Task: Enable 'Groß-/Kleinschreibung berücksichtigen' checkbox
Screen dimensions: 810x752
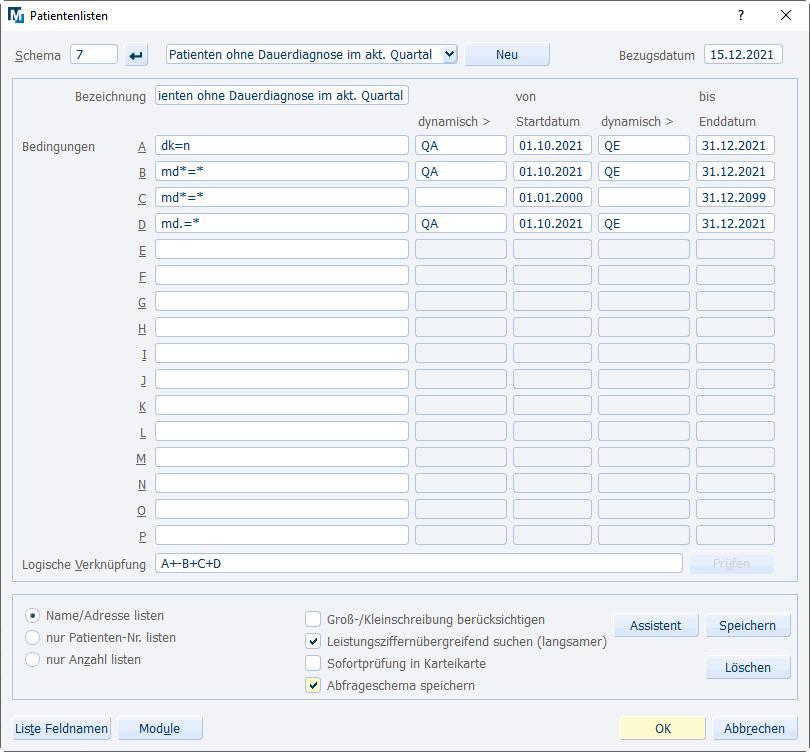Action: click(x=313, y=619)
